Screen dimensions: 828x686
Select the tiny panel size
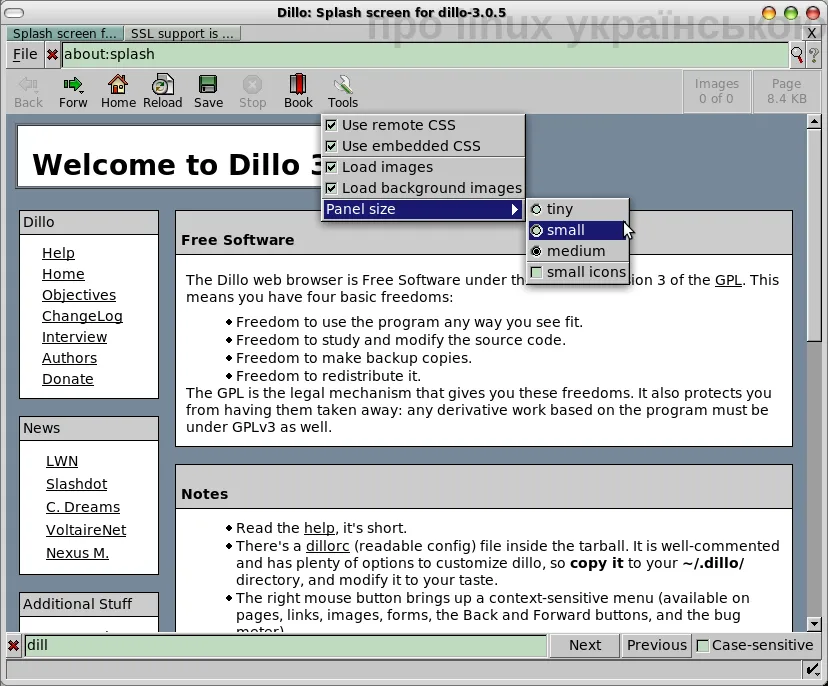coord(578,209)
